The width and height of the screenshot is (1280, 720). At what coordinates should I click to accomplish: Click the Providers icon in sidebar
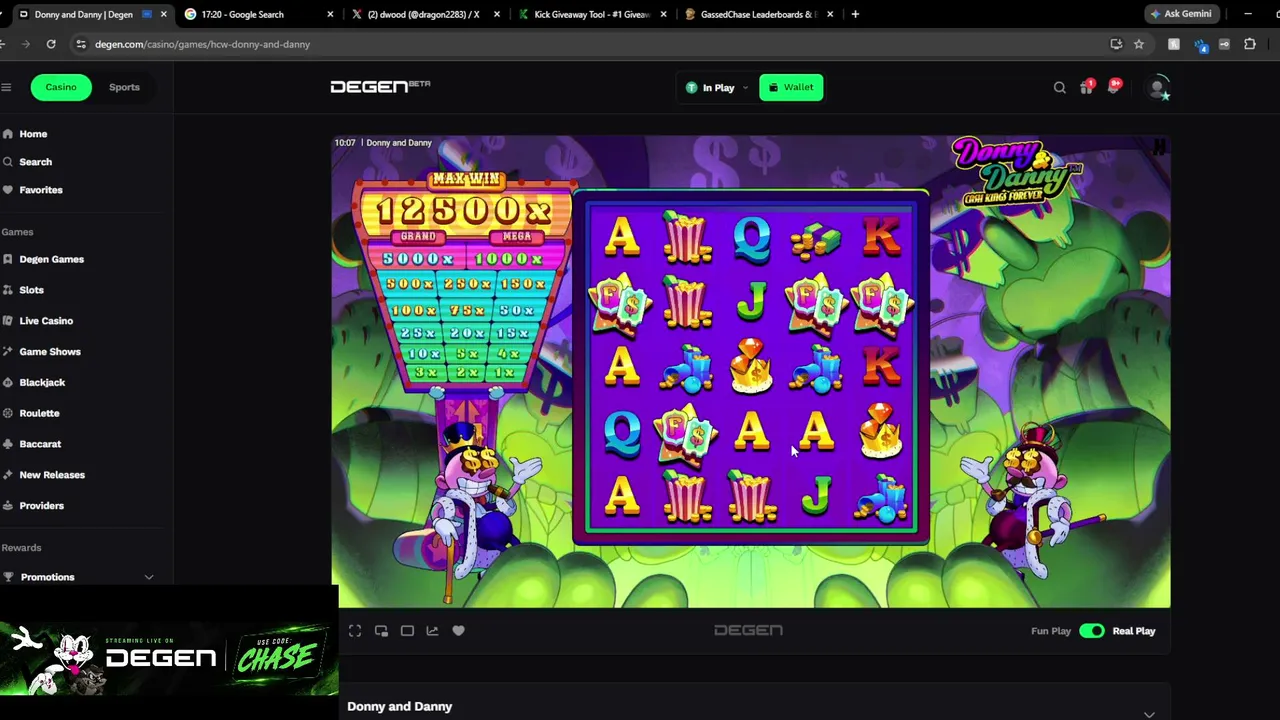click(x=8, y=506)
